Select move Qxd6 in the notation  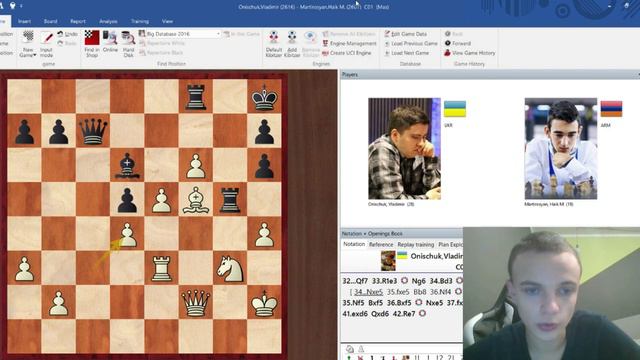(380, 314)
